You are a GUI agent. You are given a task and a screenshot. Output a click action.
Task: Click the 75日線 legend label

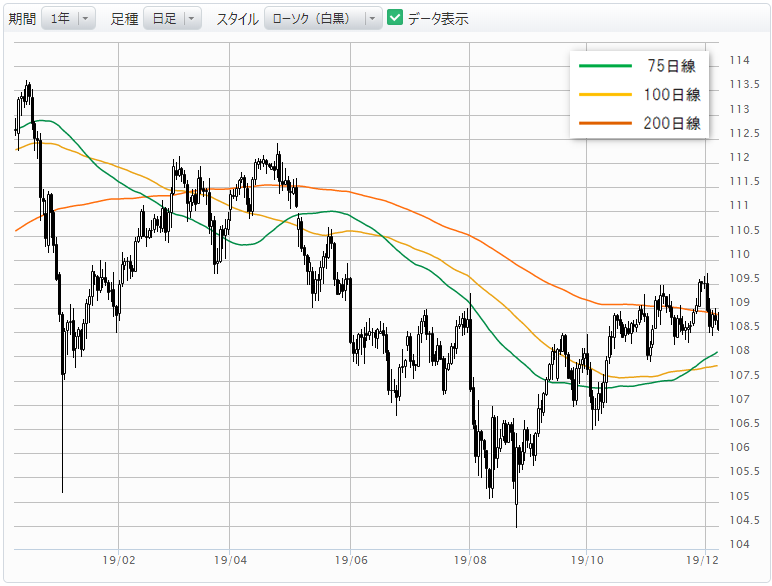click(671, 65)
